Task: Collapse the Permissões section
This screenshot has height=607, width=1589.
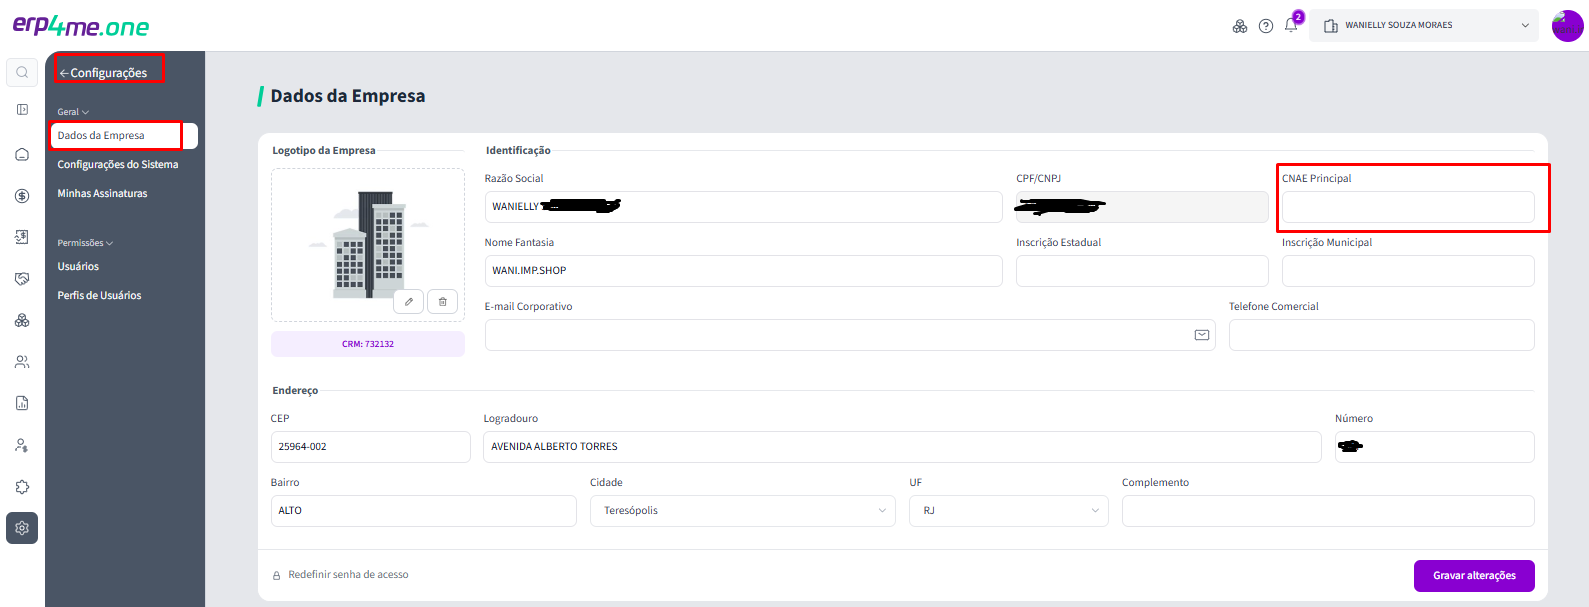Action: point(85,243)
